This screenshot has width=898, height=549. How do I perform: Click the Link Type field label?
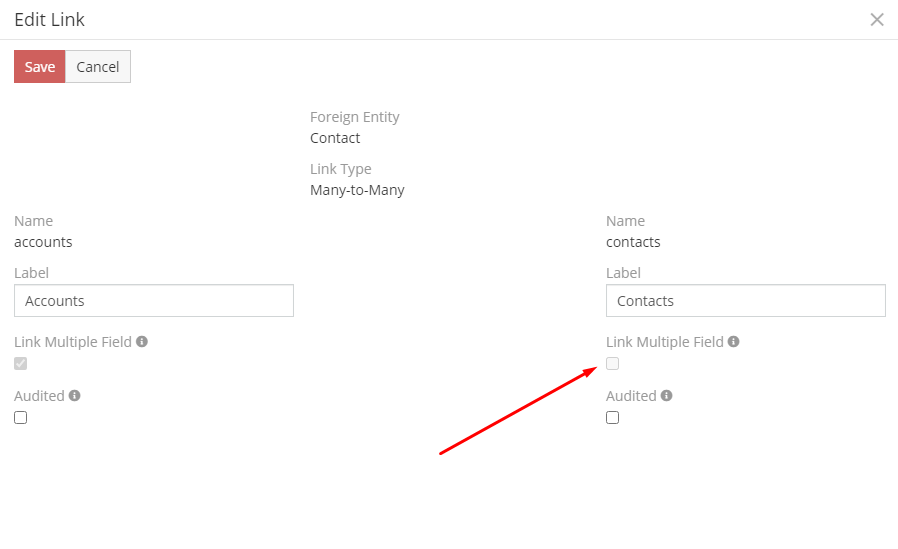[x=341, y=169]
